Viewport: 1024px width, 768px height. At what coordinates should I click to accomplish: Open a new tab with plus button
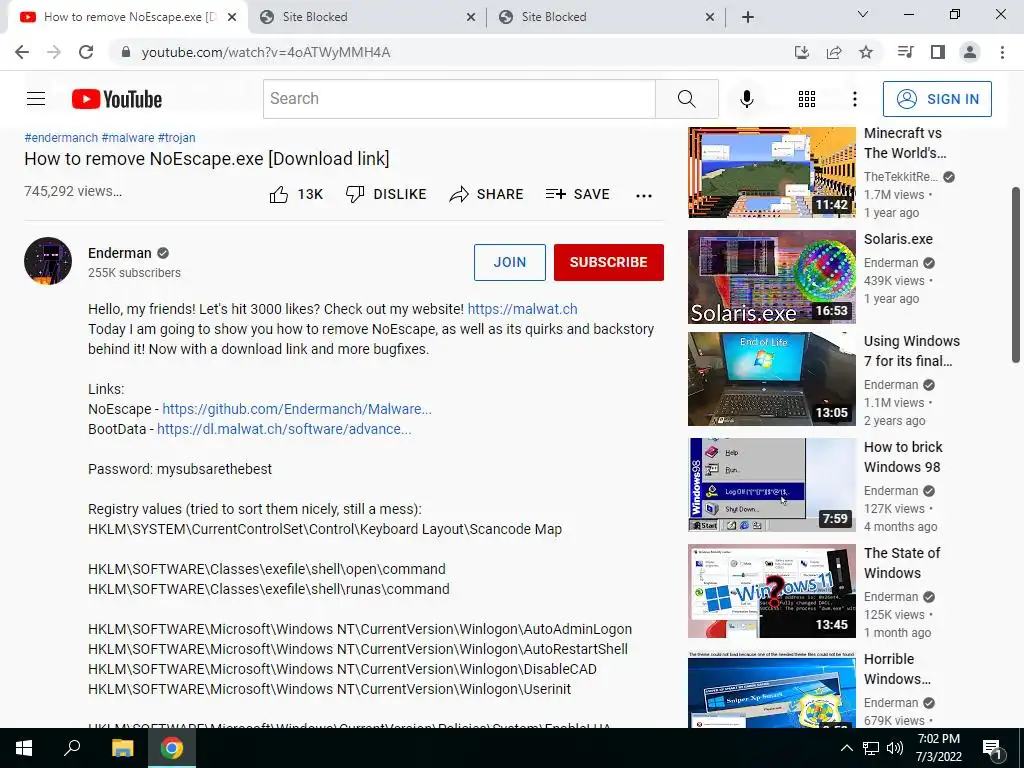tap(748, 17)
